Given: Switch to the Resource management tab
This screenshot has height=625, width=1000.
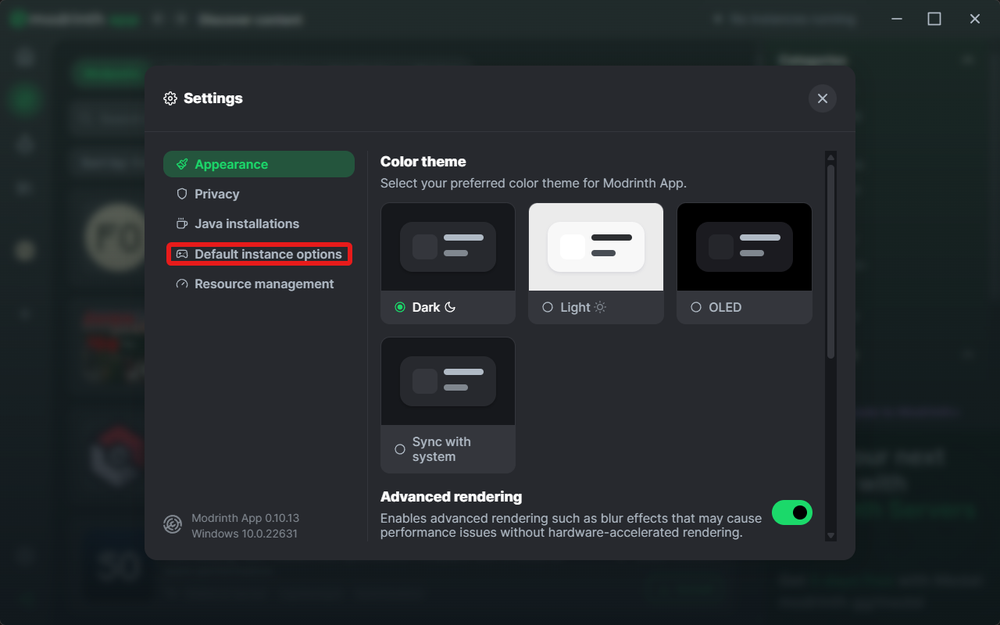Looking at the screenshot, I should pos(264,284).
